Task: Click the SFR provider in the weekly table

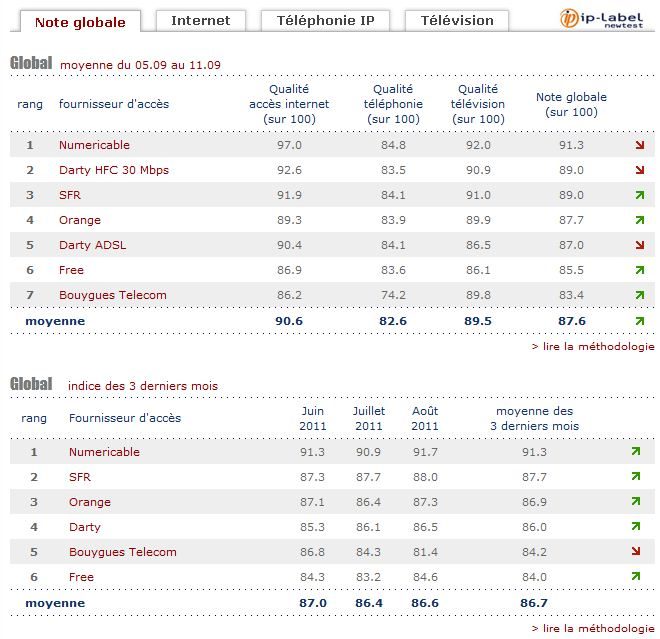Action: click(70, 195)
